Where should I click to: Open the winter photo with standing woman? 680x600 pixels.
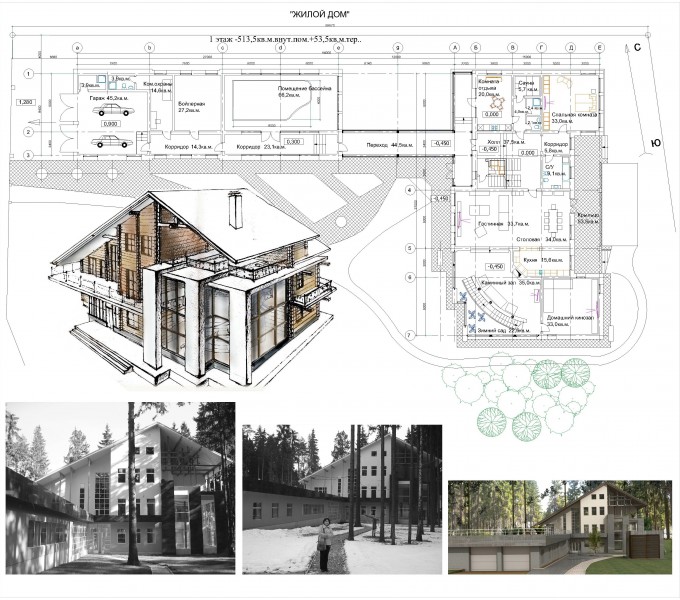(x=342, y=499)
